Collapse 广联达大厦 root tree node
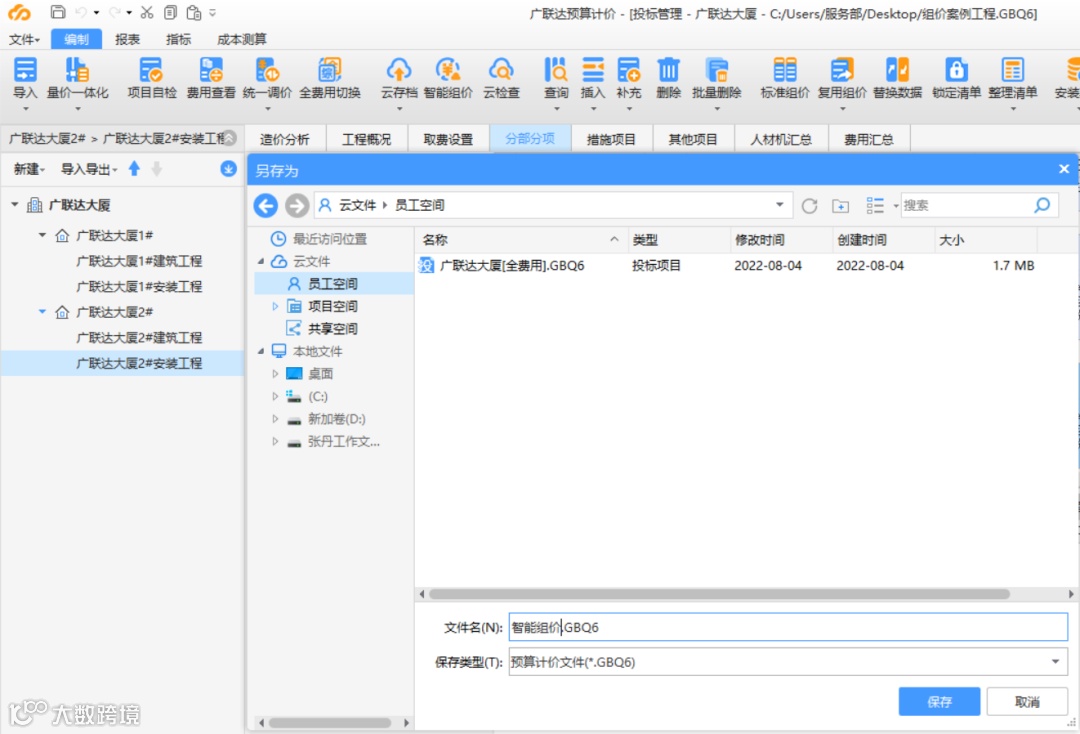The width and height of the screenshot is (1080, 734). pyautogui.click(x=14, y=205)
